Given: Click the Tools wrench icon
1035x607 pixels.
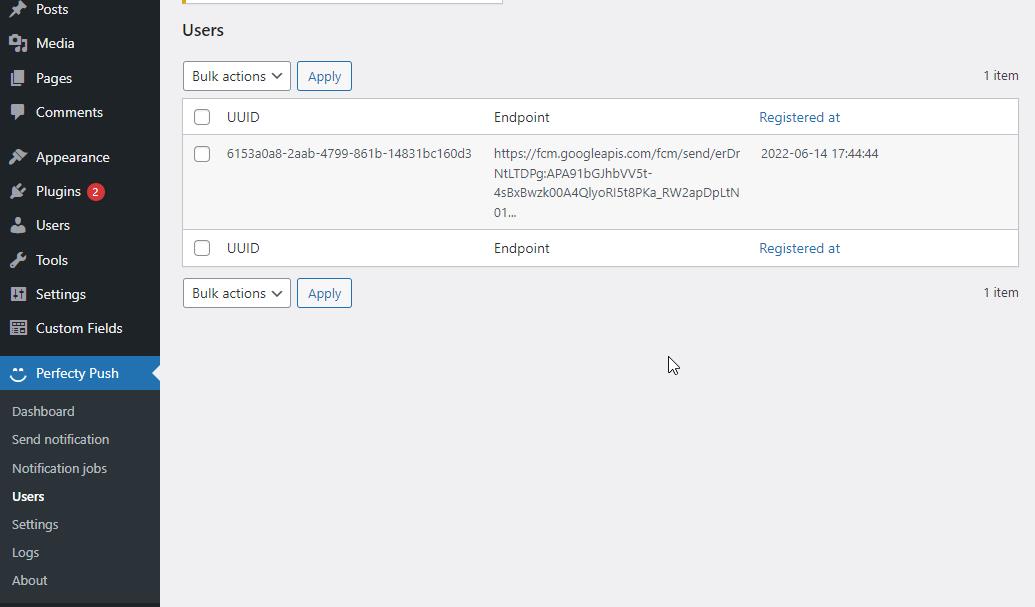Looking at the screenshot, I should tap(18, 260).
